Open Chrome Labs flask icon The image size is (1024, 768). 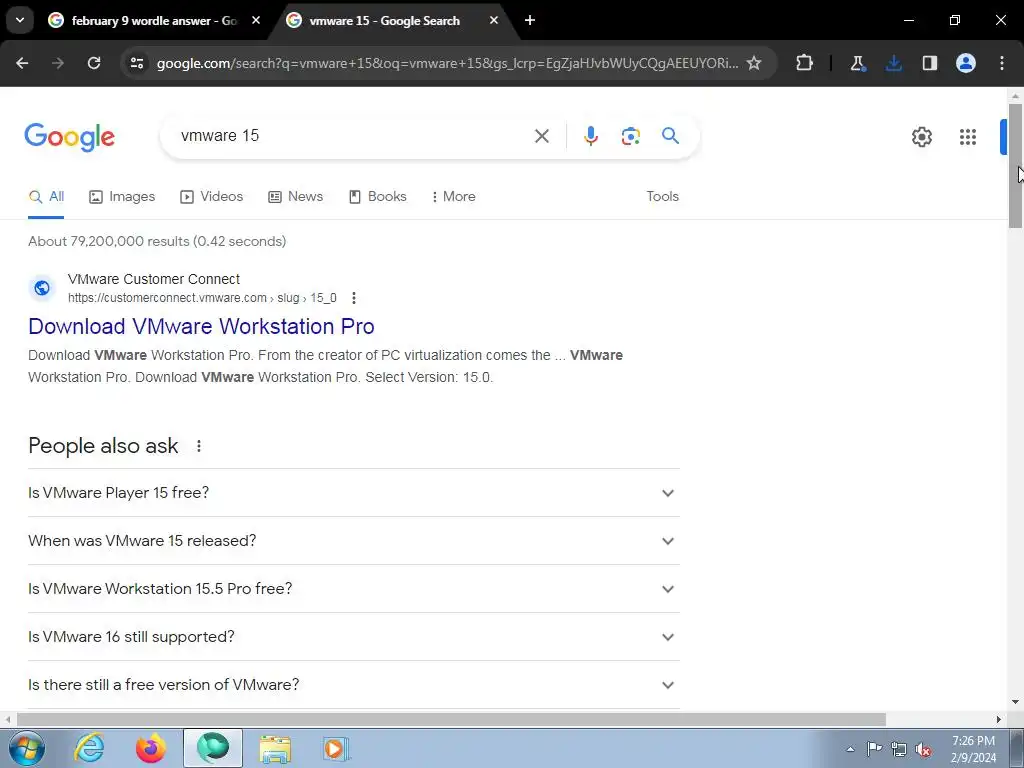pyautogui.click(x=857, y=63)
